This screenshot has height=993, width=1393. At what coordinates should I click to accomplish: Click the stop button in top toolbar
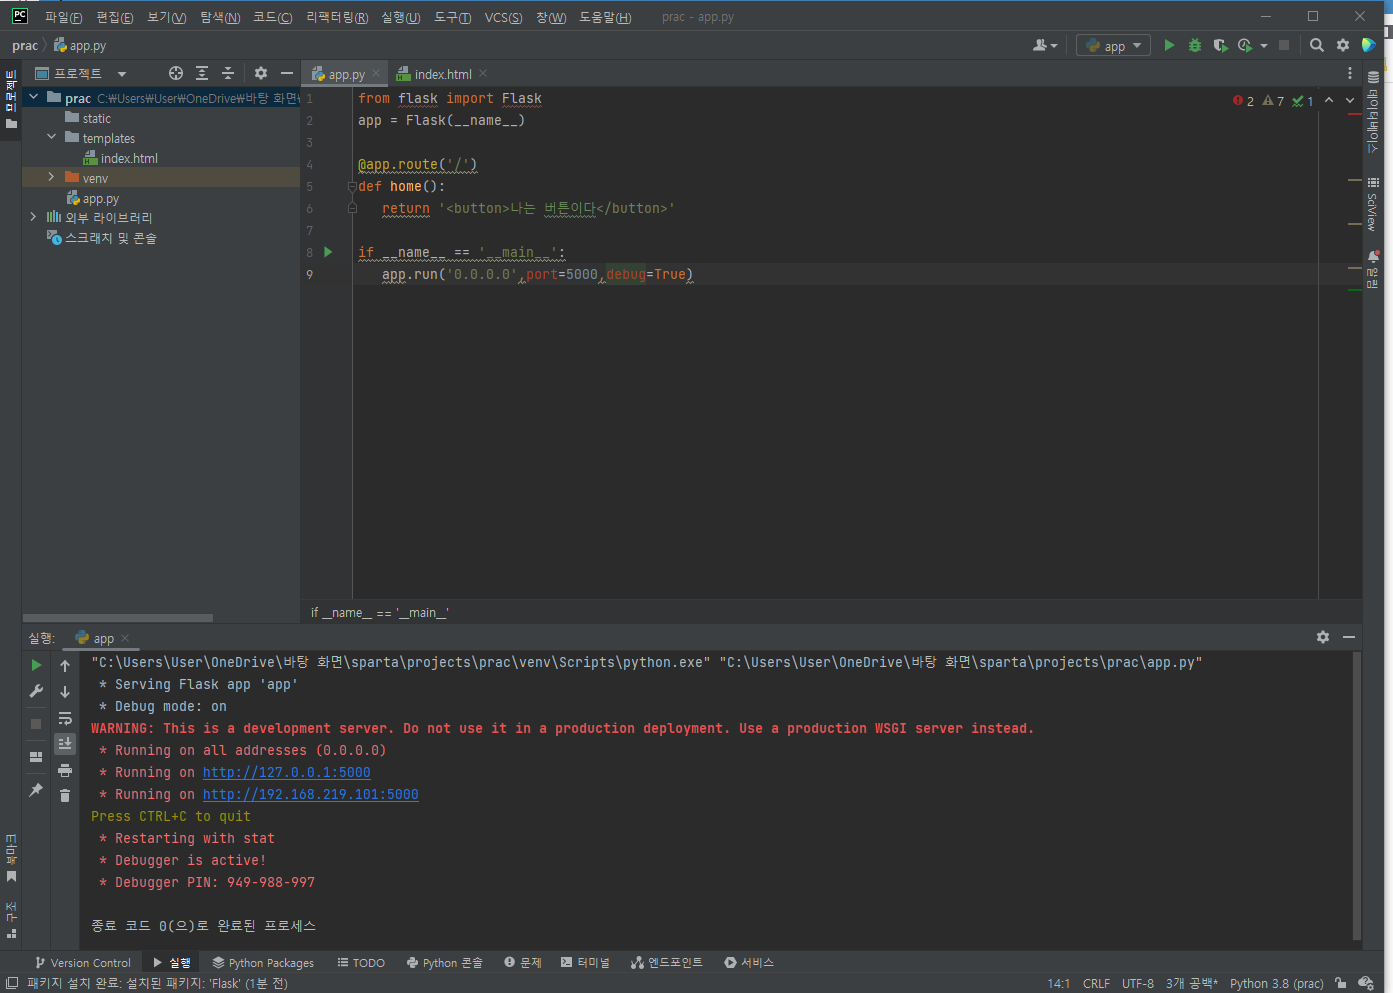[x=1284, y=45]
